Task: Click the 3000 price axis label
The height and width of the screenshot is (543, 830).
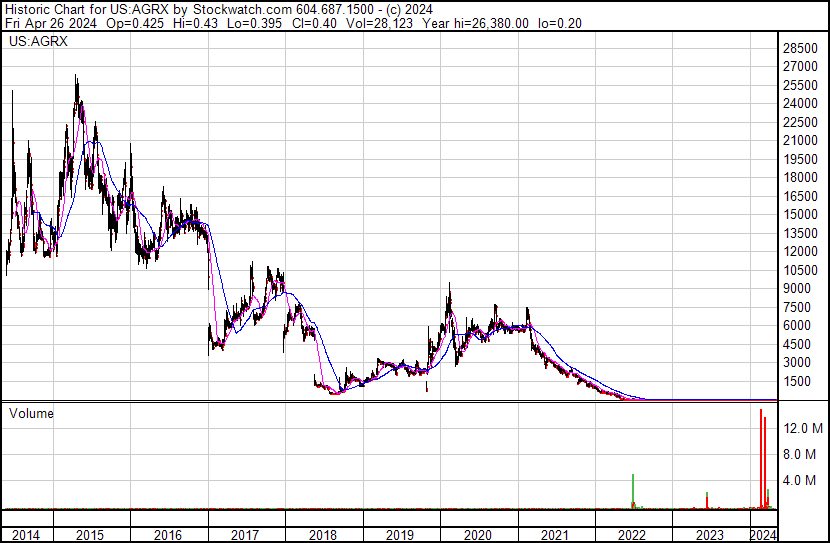Action: [797, 363]
